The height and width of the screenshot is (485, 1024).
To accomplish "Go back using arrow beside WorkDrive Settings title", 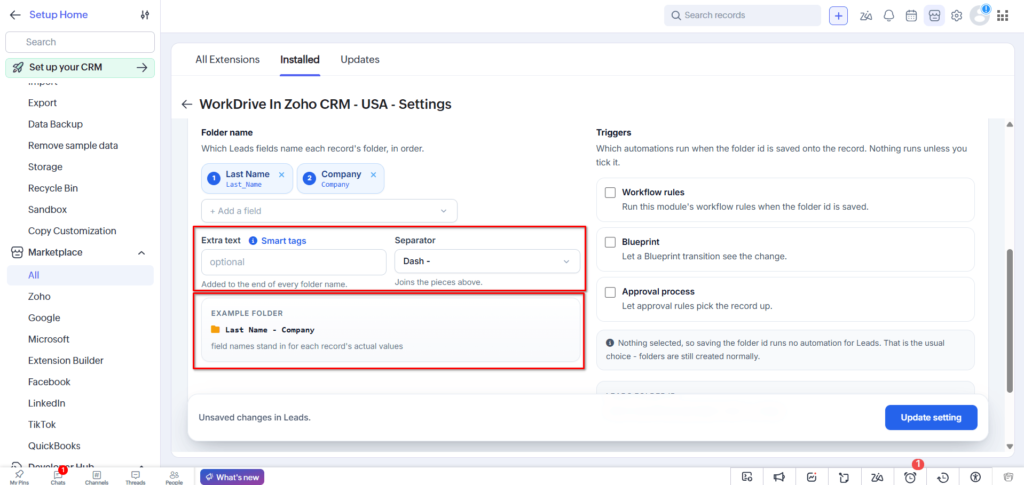I will coord(187,104).
